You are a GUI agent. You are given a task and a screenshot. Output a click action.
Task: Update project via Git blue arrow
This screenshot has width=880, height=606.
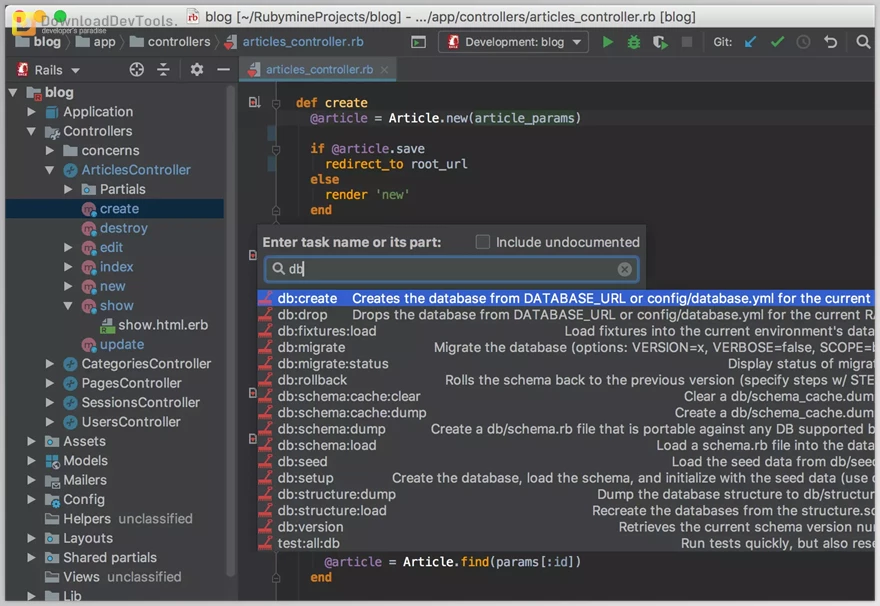[750, 42]
